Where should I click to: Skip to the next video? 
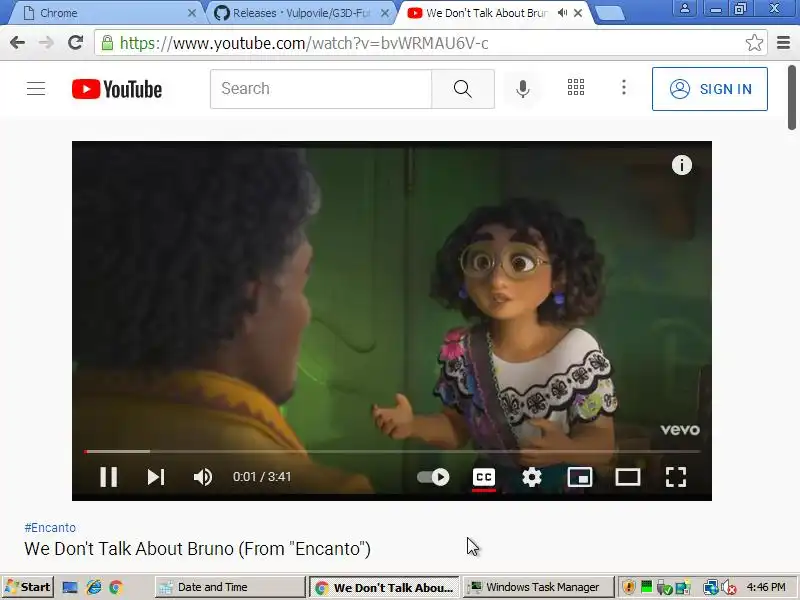pyautogui.click(x=156, y=477)
